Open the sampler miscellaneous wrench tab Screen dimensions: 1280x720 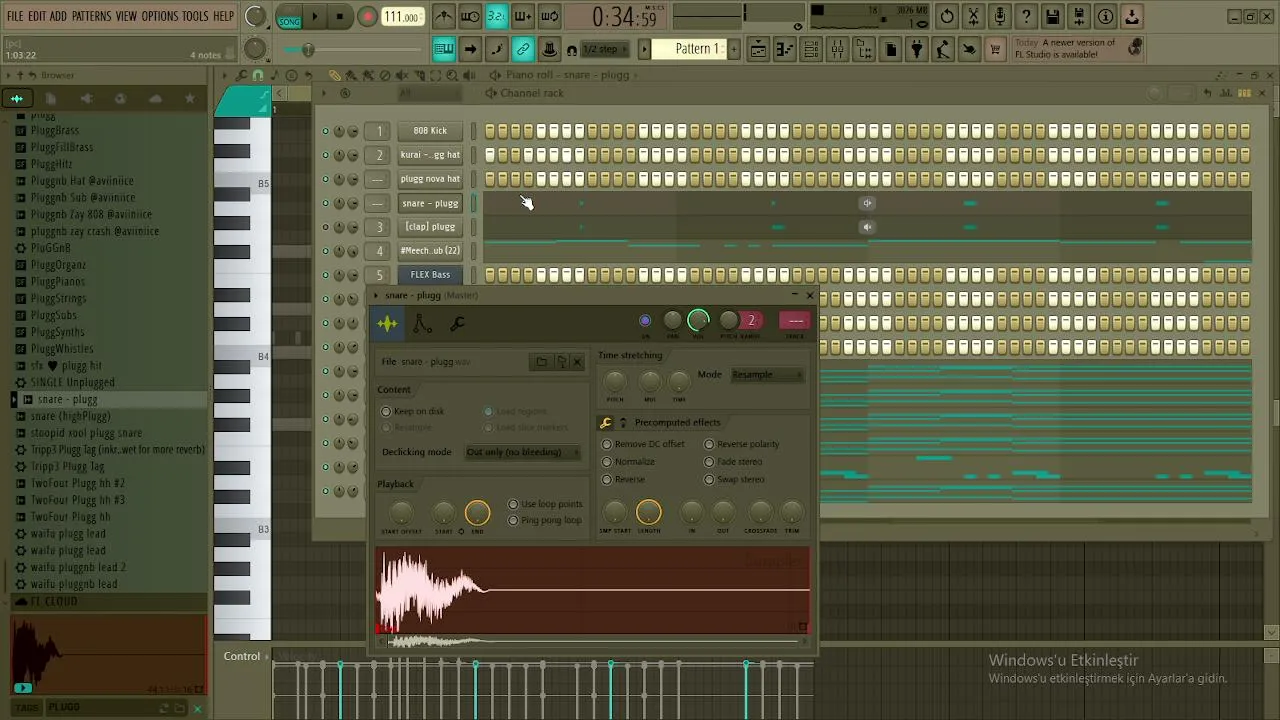[457, 323]
